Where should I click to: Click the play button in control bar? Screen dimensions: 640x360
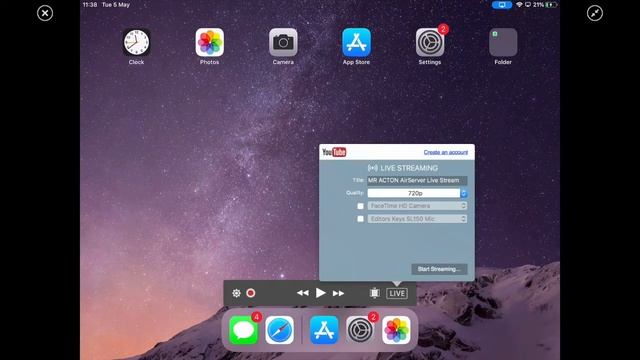click(x=321, y=293)
